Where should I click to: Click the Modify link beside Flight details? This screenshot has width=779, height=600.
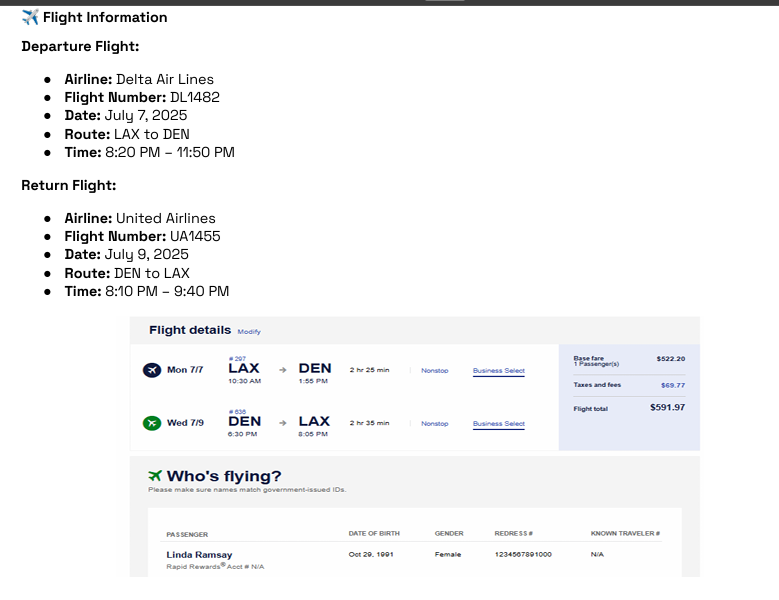[x=249, y=332]
